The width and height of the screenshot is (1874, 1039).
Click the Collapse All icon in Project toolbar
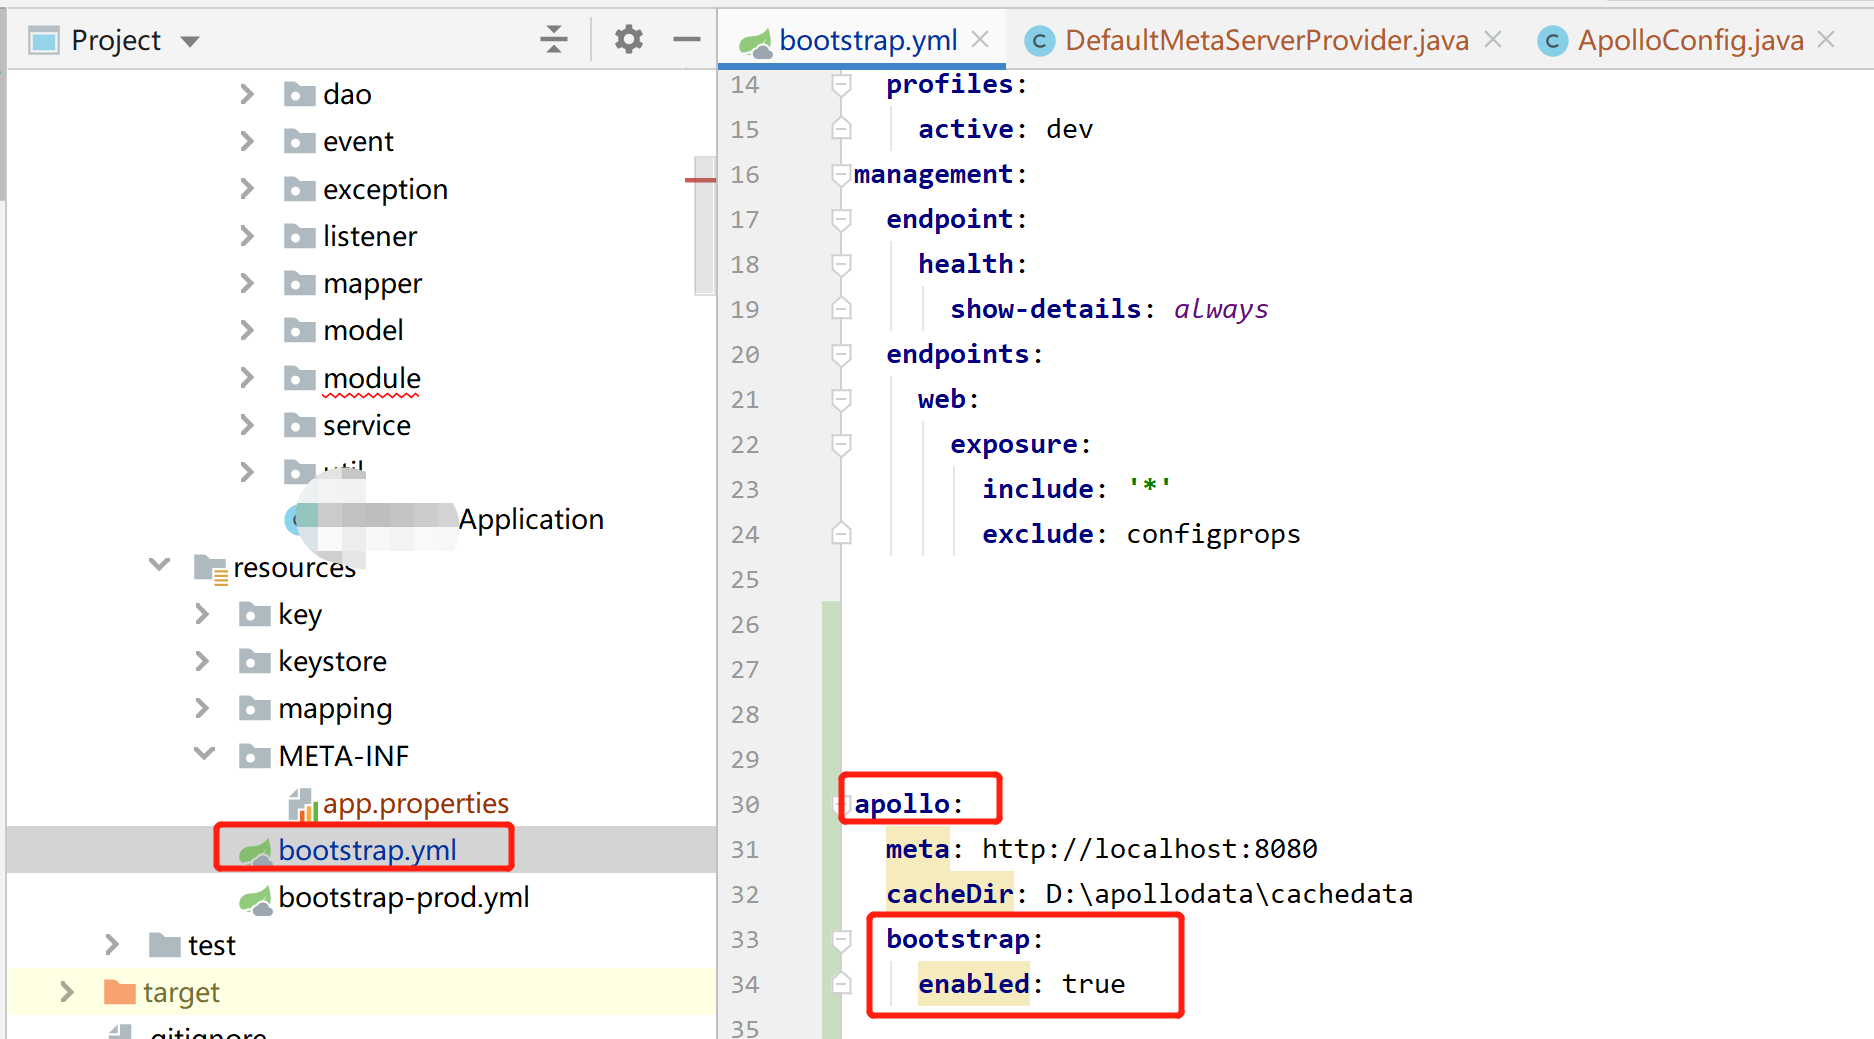tap(554, 39)
